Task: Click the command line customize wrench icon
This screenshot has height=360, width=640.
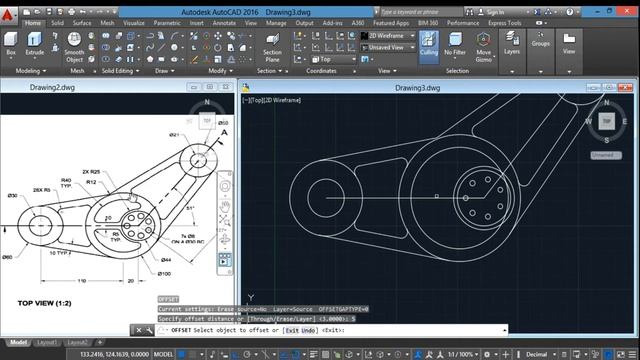Action: (x=149, y=330)
